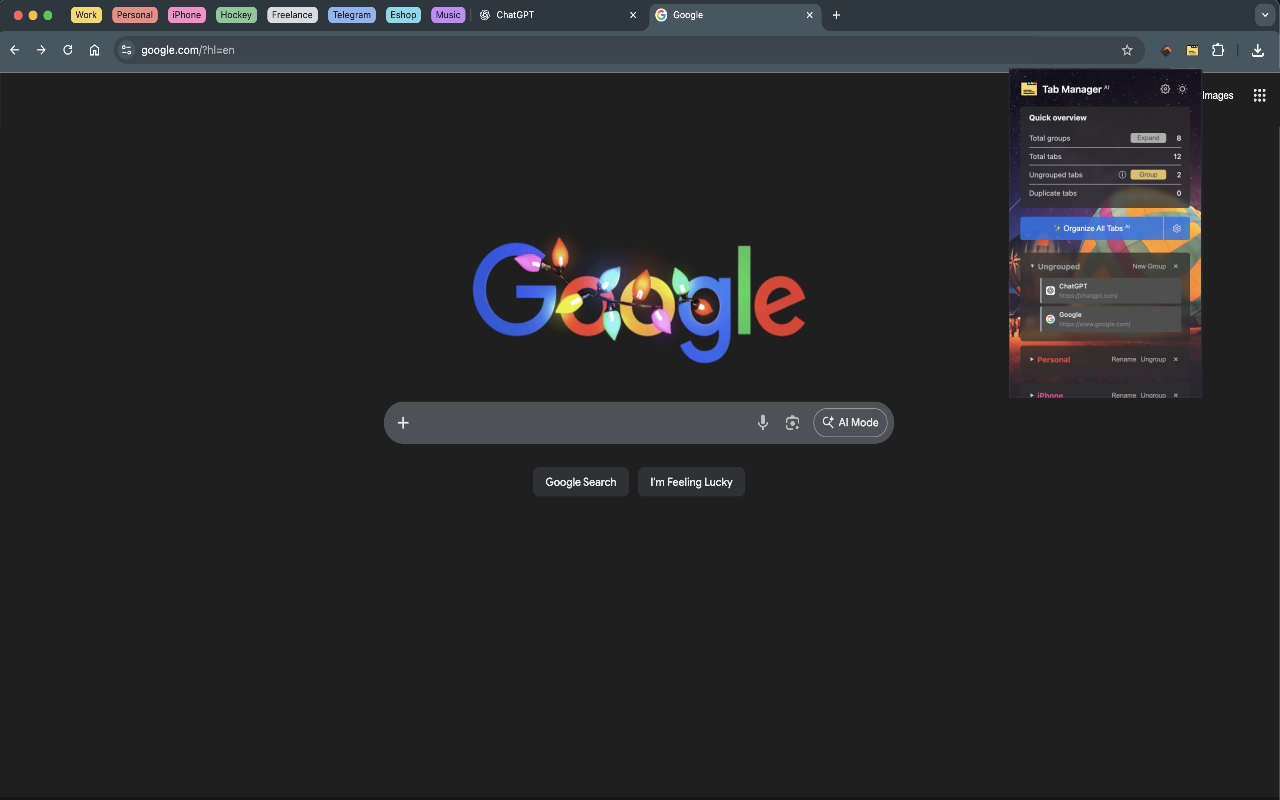The width and height of the screenshot is (1280, 800).
Task: Click Expand button for Total groups
Action: pyautogui.click(x=1148, y=138)
